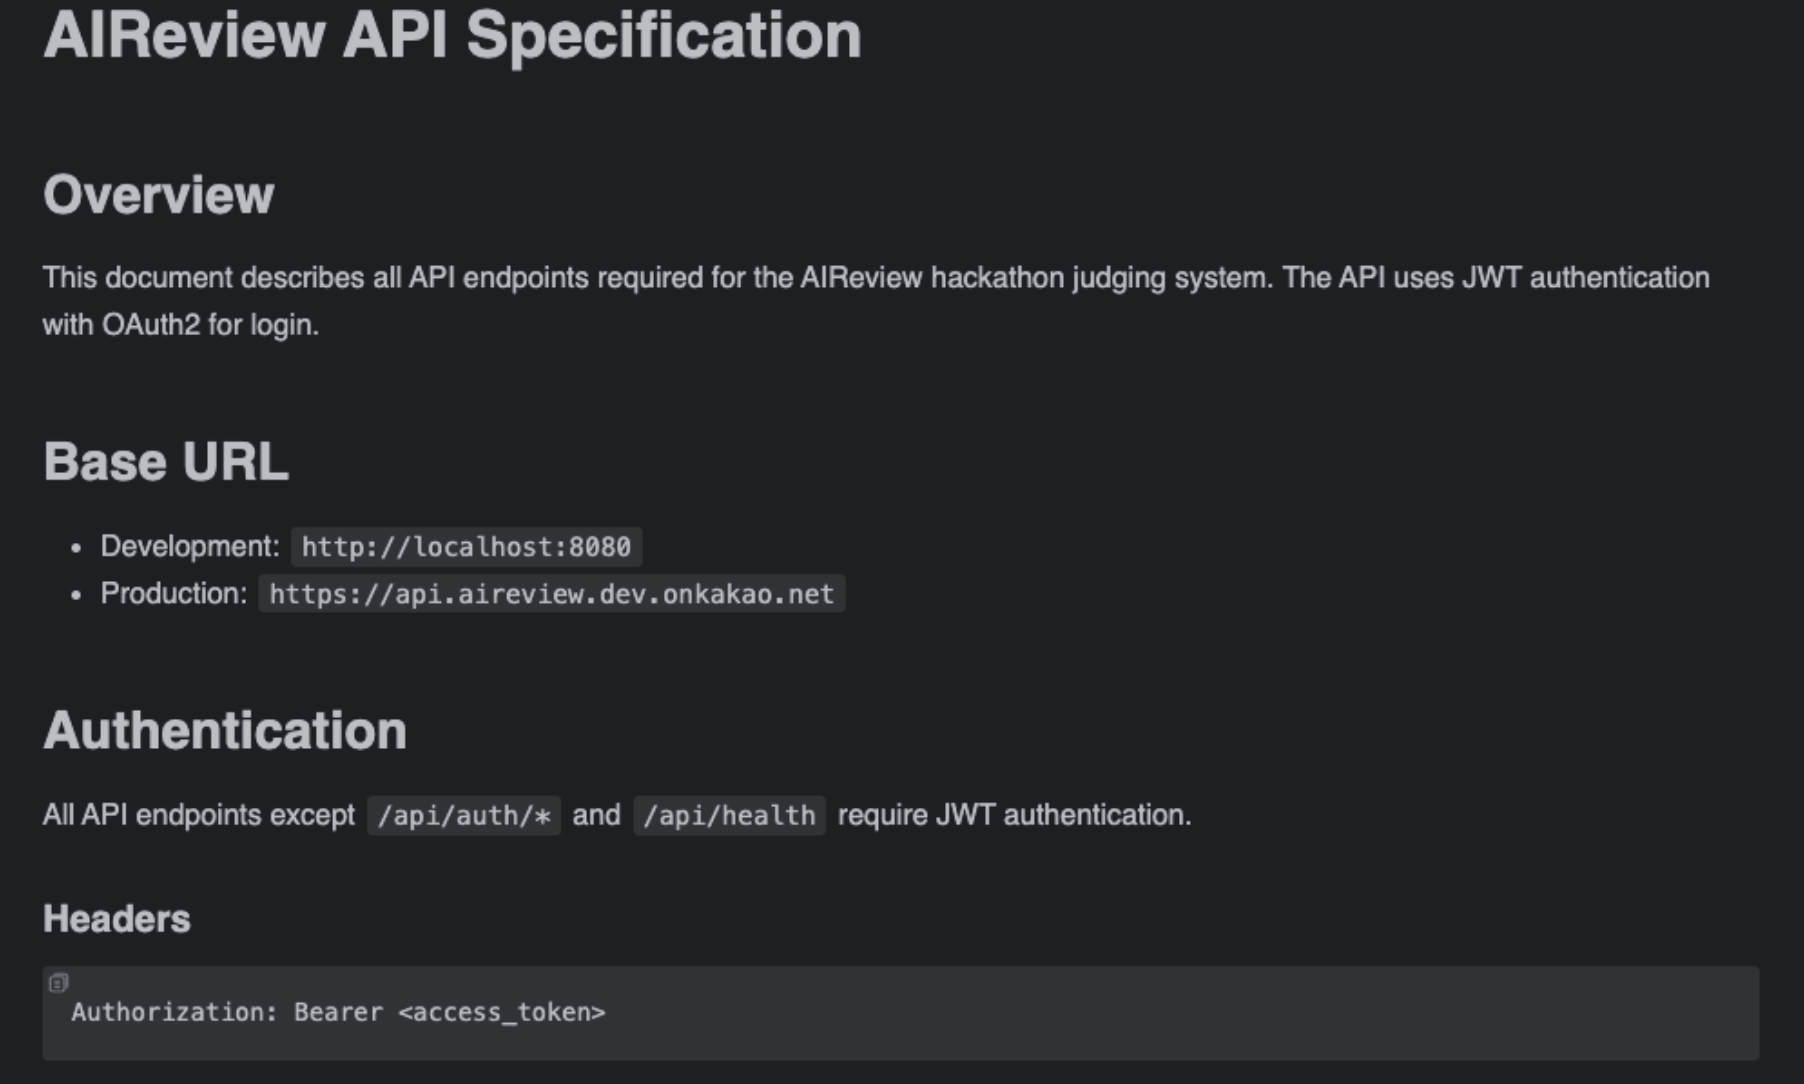Screen dimensions: 1804x1084
Task: Select the Headers subheading
Action: coord(116,919)
